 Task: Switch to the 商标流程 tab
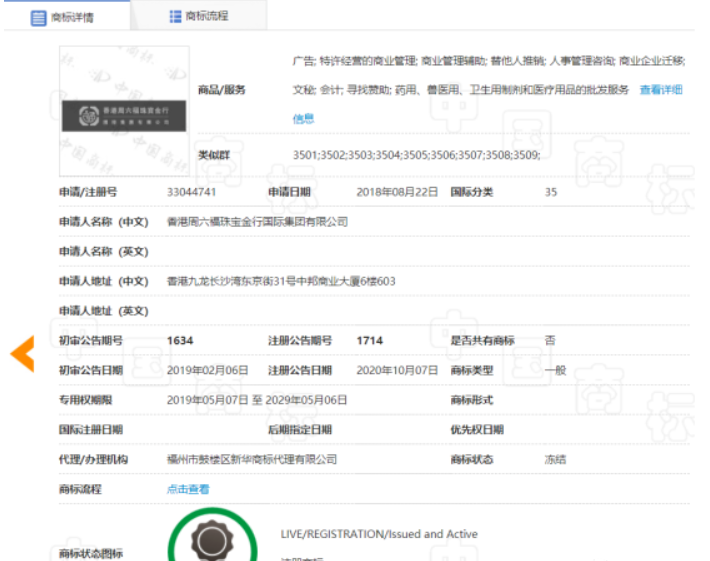[199, 16]
